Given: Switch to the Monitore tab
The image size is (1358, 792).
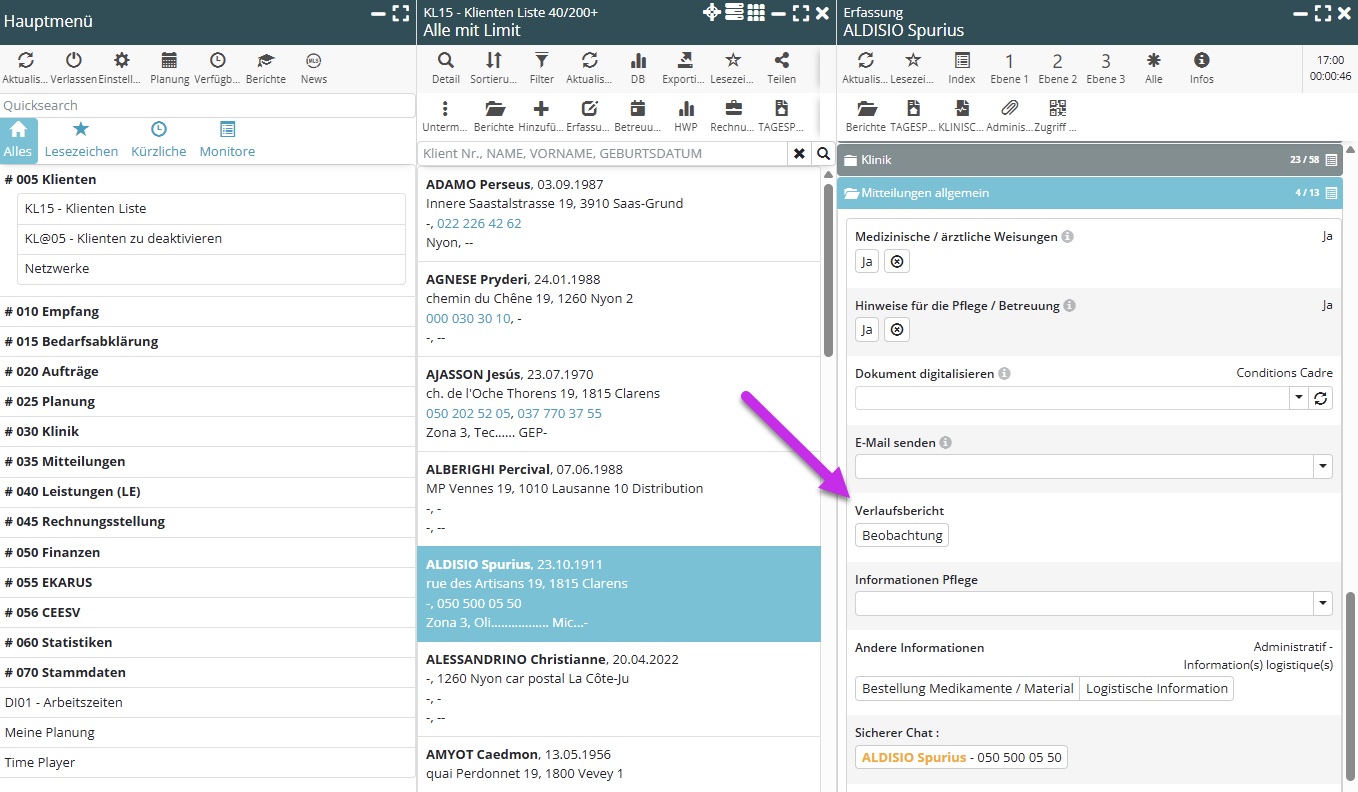Looking at the screenshot, I should tap(227, 140).
